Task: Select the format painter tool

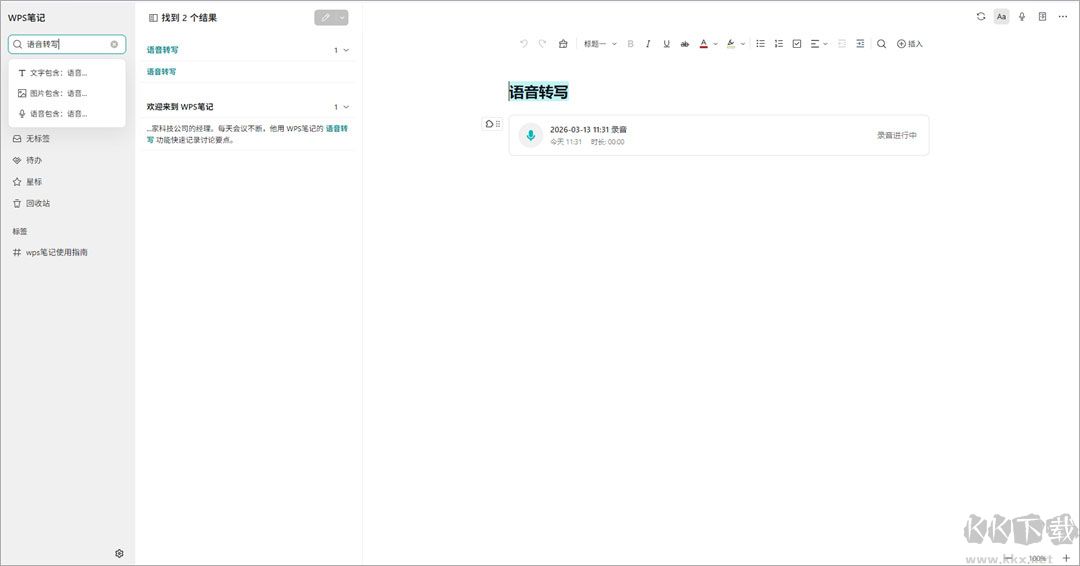Action: (x=563, y=43)
